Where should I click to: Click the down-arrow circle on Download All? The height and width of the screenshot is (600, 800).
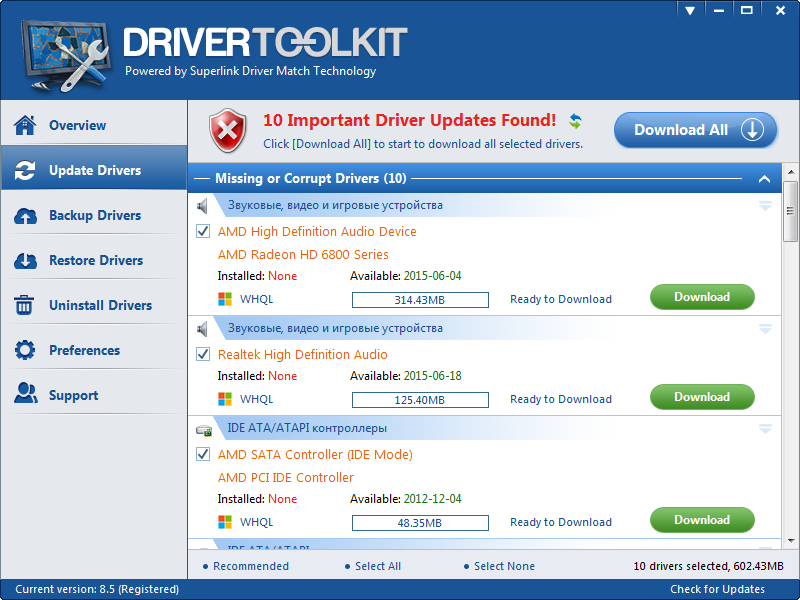click(x=753, y=130)
